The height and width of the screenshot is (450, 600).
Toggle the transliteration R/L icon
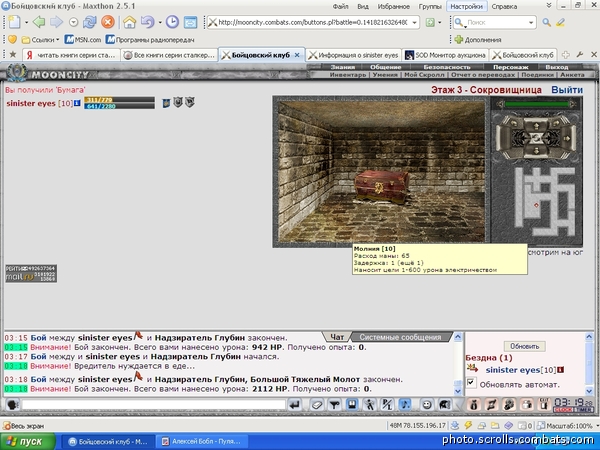(x=387, y=405)
